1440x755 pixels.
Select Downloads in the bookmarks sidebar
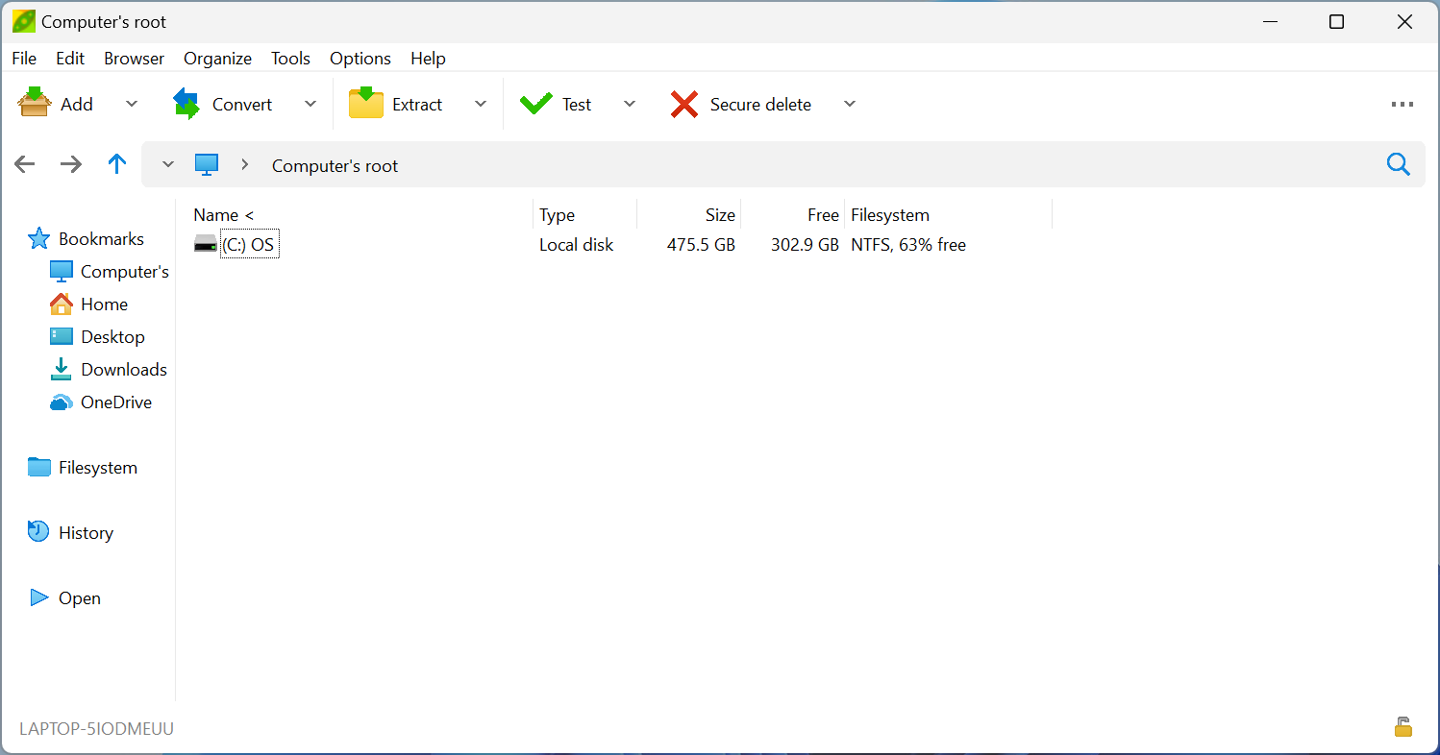[123, 370]
